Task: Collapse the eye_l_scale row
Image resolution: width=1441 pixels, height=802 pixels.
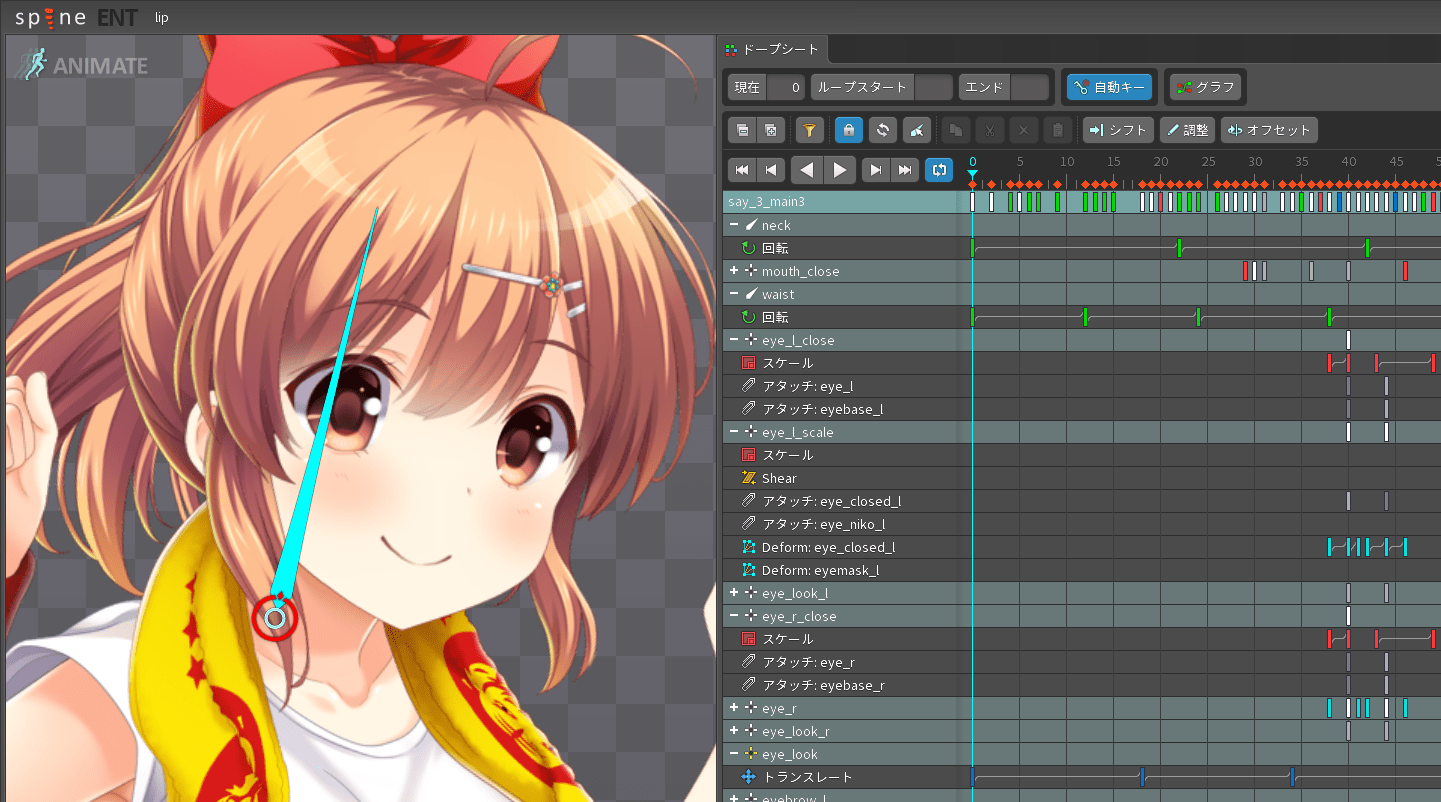Action: click(x=734, y=432)
